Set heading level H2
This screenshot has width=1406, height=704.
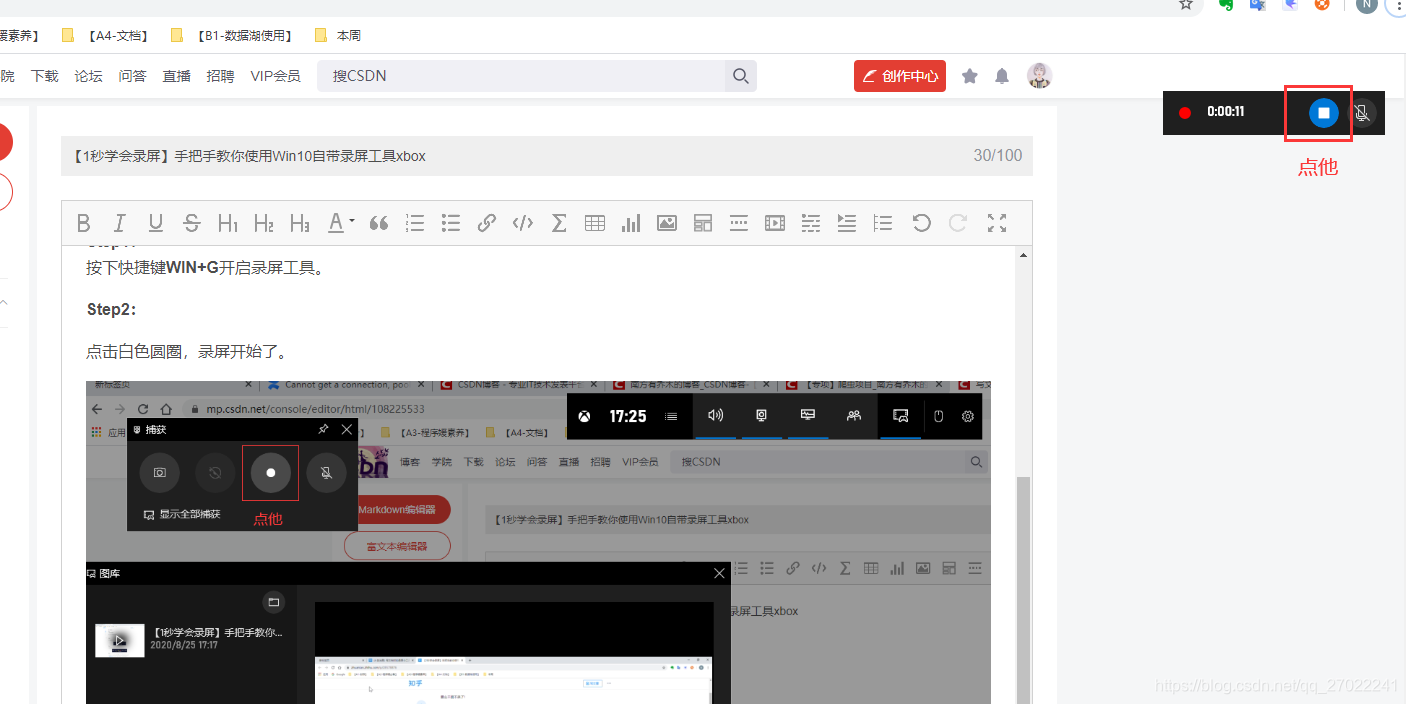pos(264,223)
